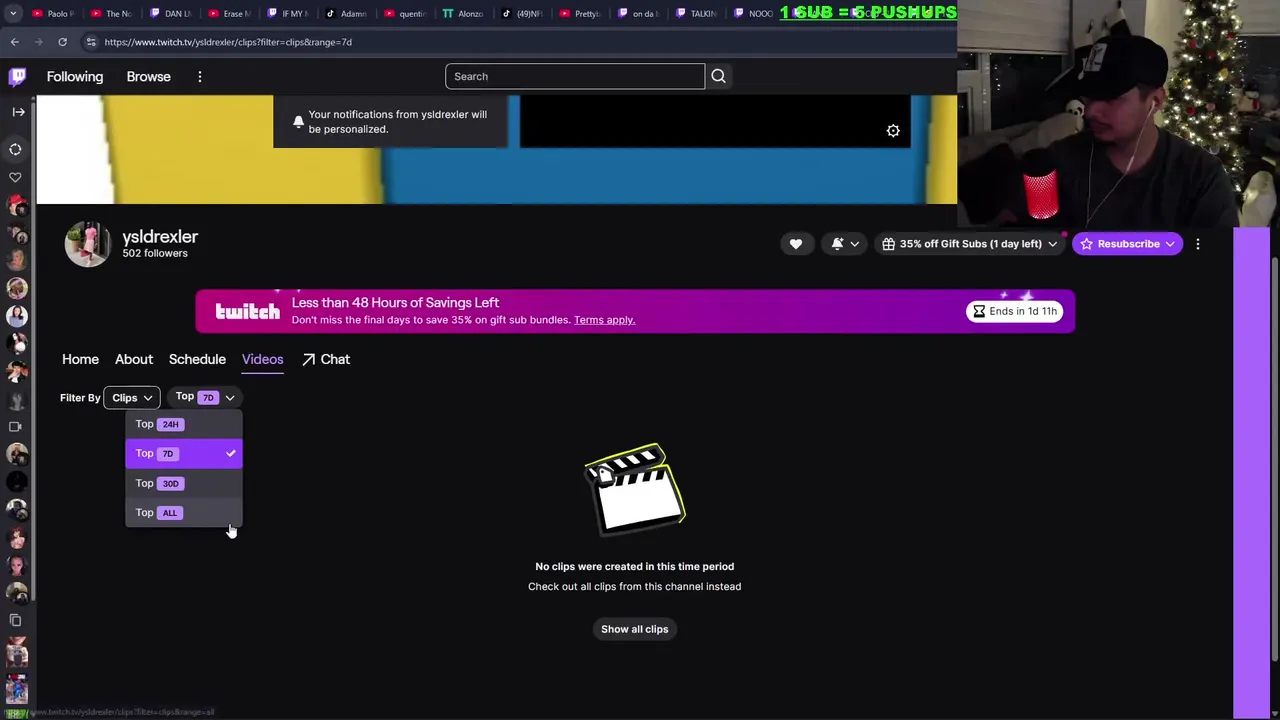Click the camera icon in left sidebar
1280x720 pixels.
click(15, 427)
